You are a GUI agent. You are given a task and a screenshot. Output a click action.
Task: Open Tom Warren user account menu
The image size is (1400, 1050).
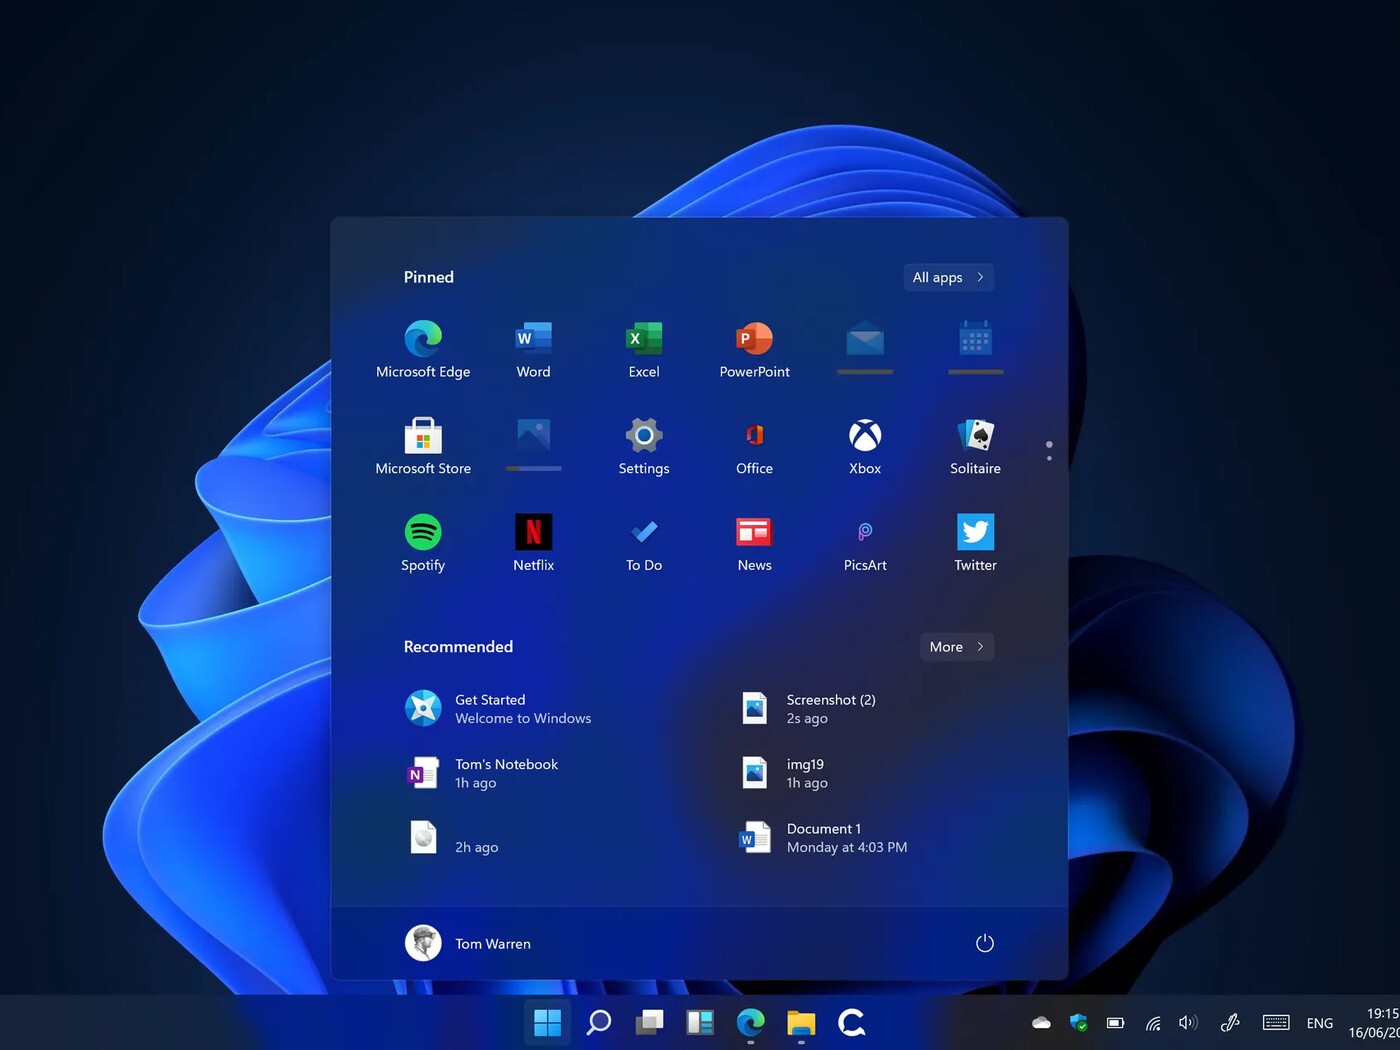[468, 943]
